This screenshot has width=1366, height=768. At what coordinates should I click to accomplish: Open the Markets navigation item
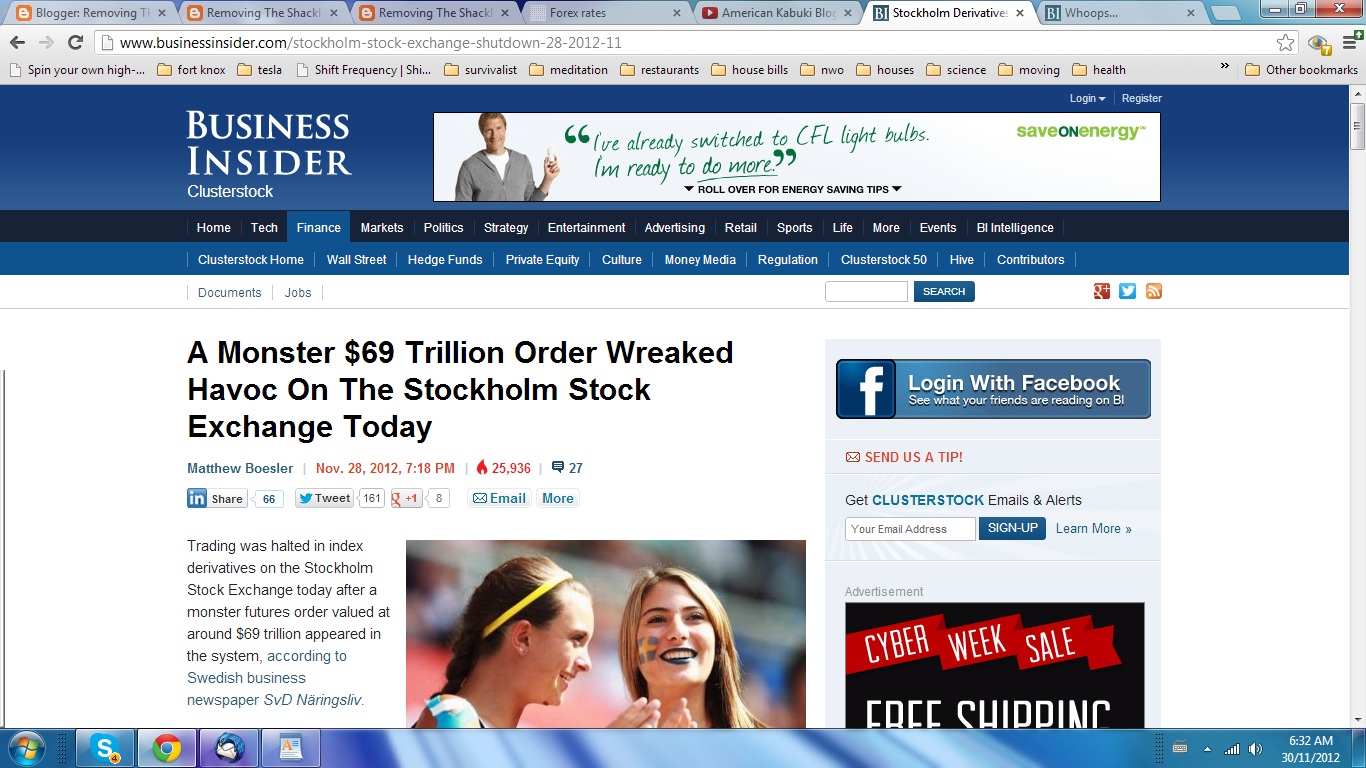382,227
